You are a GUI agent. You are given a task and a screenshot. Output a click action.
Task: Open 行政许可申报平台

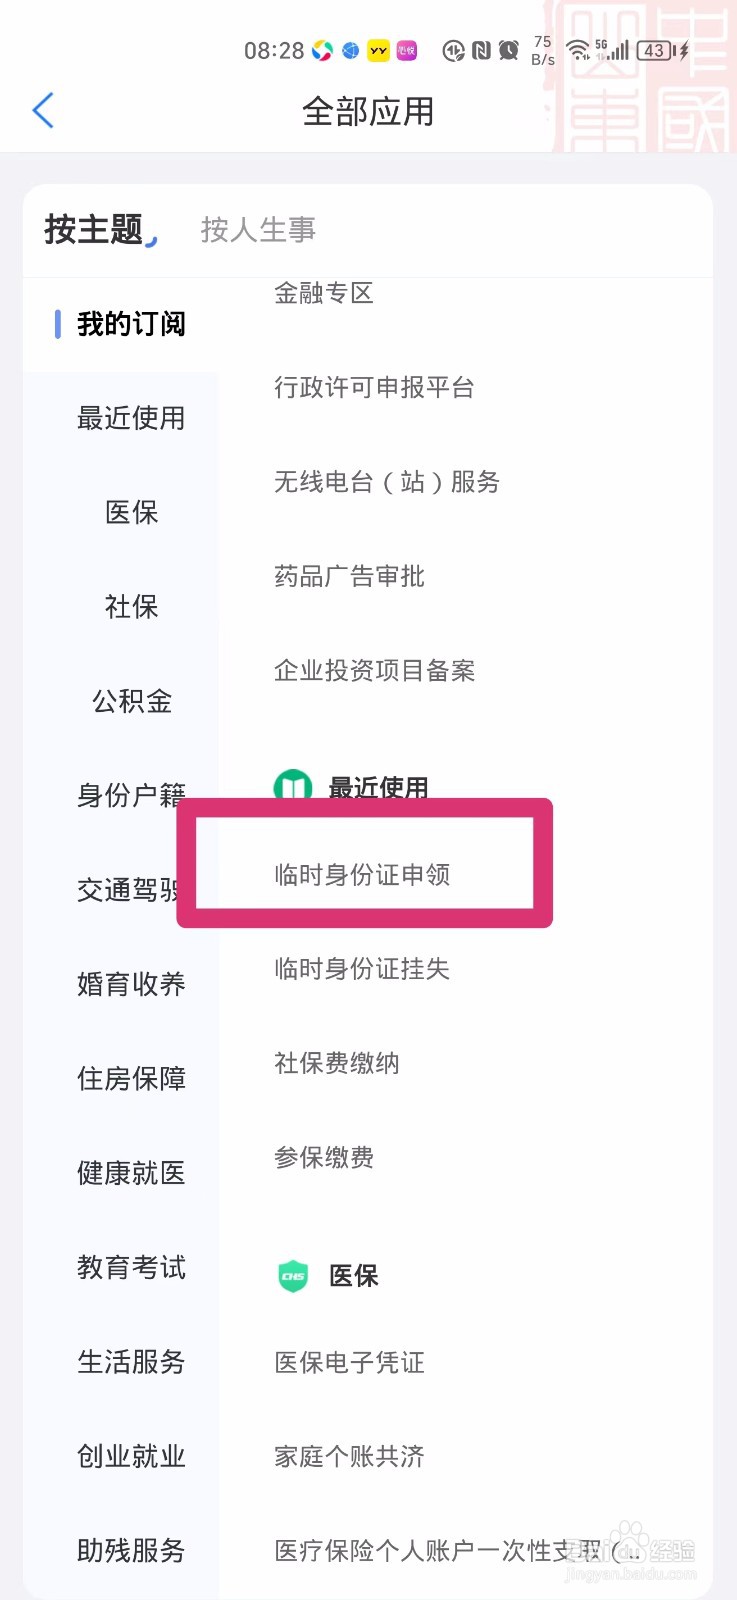(x=374, y=388)
